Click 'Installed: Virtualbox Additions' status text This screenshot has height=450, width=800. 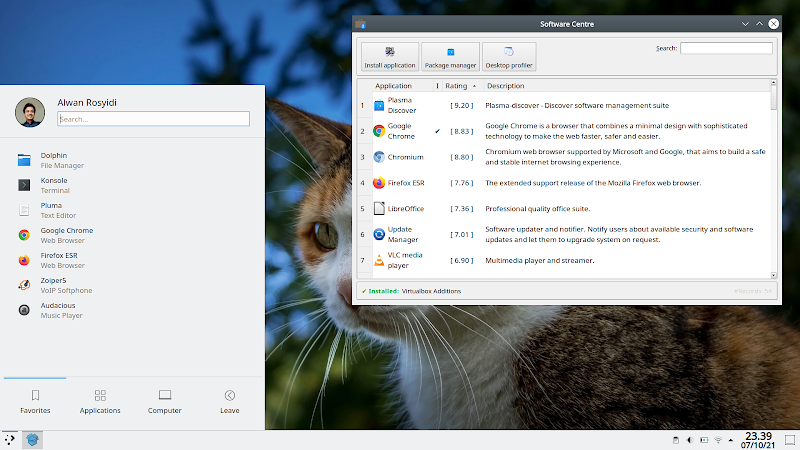coord(411,291)
